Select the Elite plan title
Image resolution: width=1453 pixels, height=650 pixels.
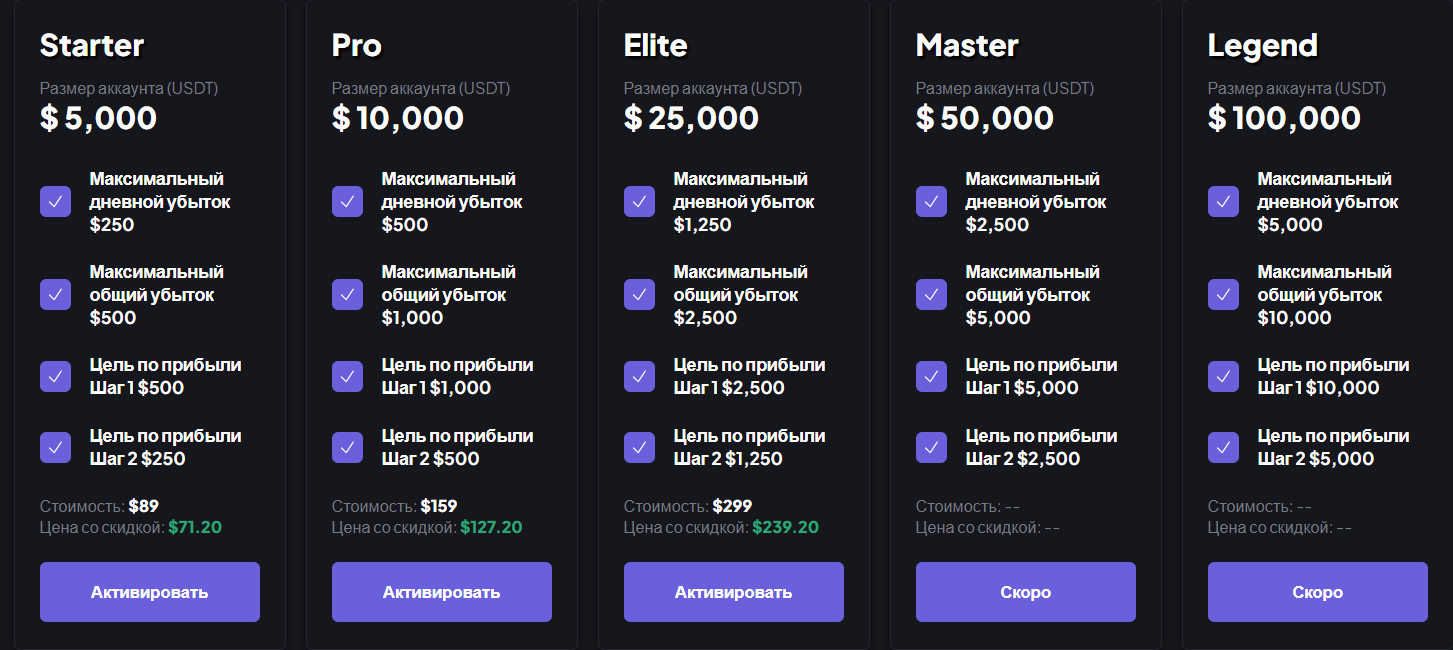click(655, 46)
